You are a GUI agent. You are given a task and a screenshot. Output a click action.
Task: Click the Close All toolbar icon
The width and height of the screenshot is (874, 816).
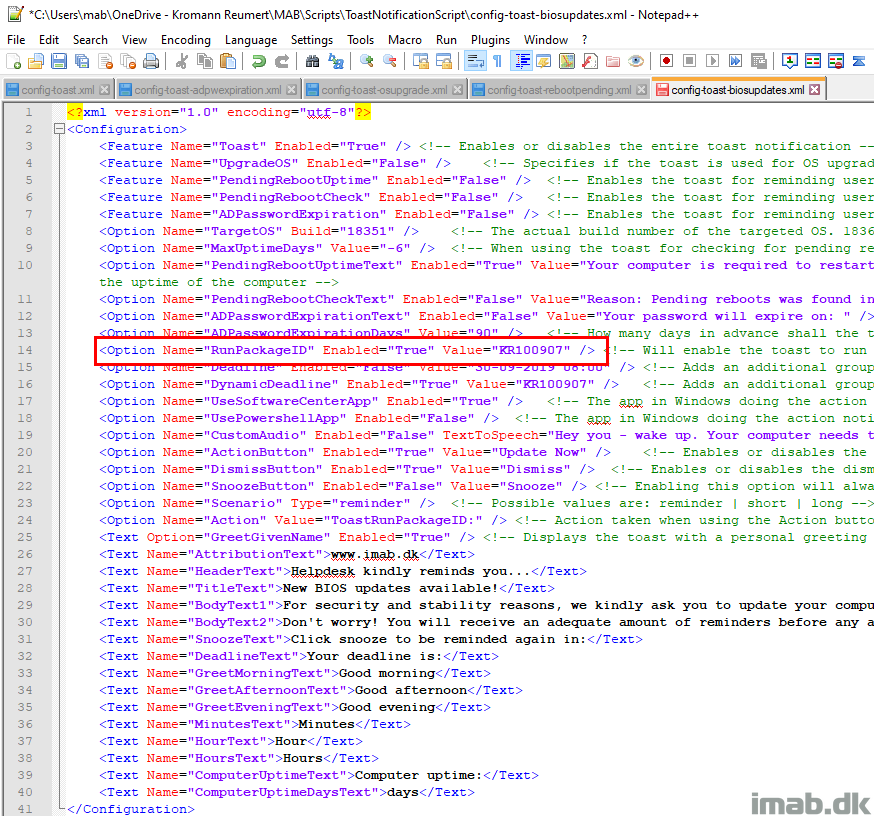[x=128, y=61]
